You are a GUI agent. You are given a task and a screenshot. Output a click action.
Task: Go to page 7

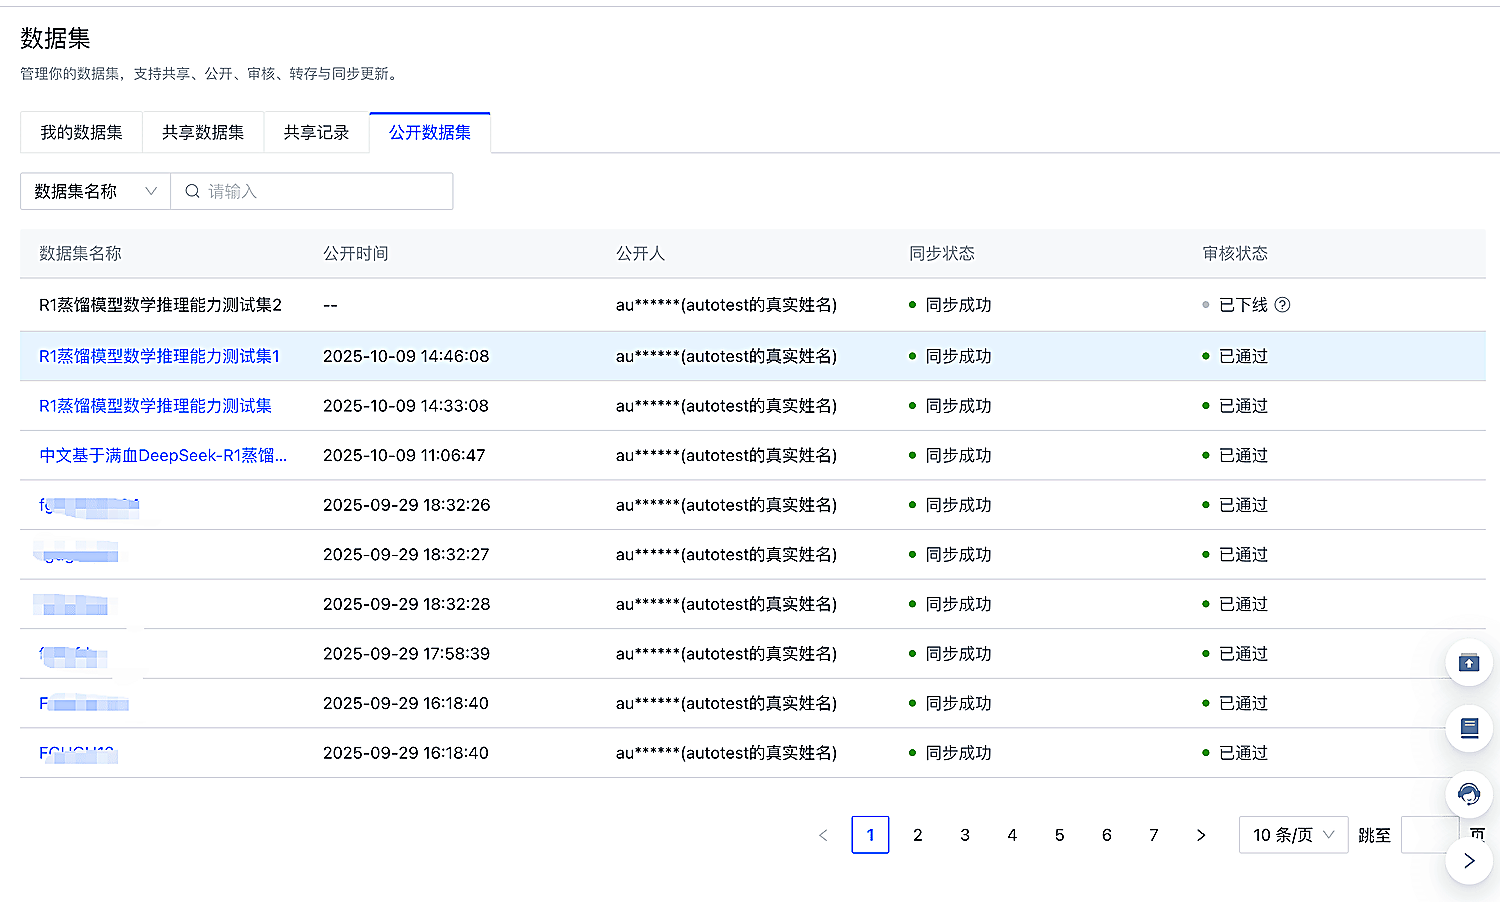pos(1154,835)
